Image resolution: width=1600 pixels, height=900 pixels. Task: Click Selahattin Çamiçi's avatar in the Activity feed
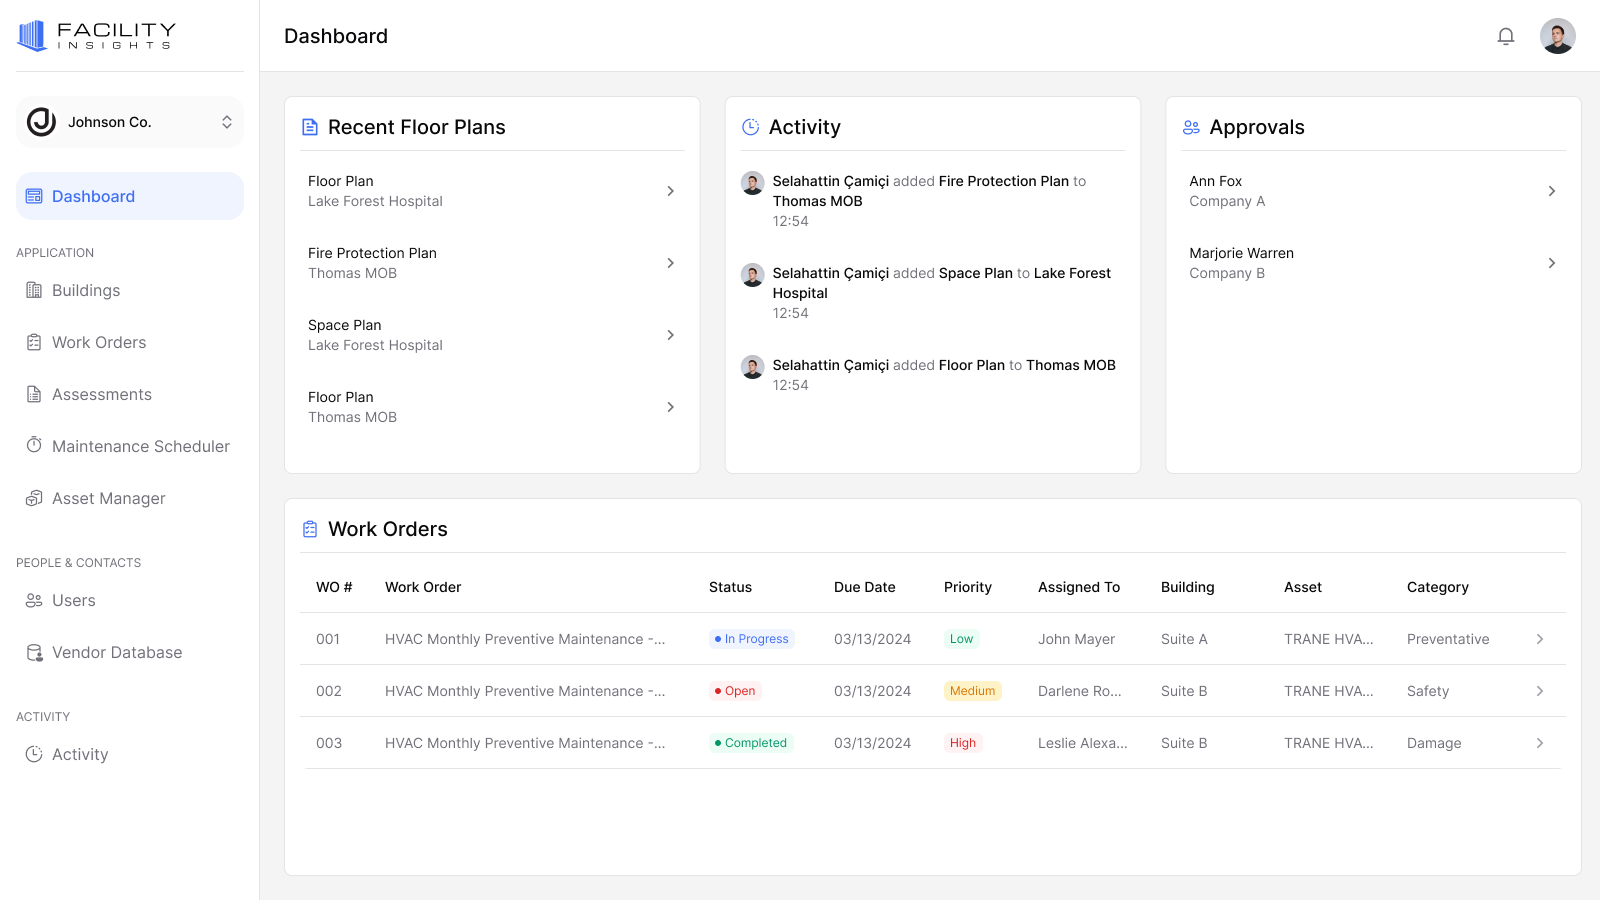click(752, 183)
